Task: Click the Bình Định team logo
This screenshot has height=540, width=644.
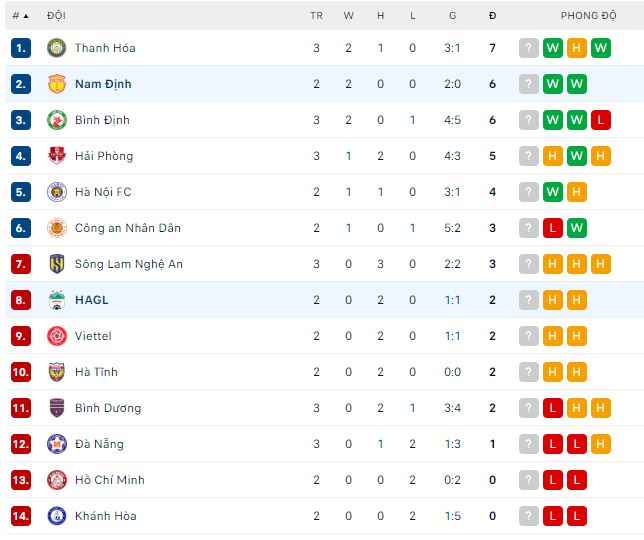Action: [56, 120]
